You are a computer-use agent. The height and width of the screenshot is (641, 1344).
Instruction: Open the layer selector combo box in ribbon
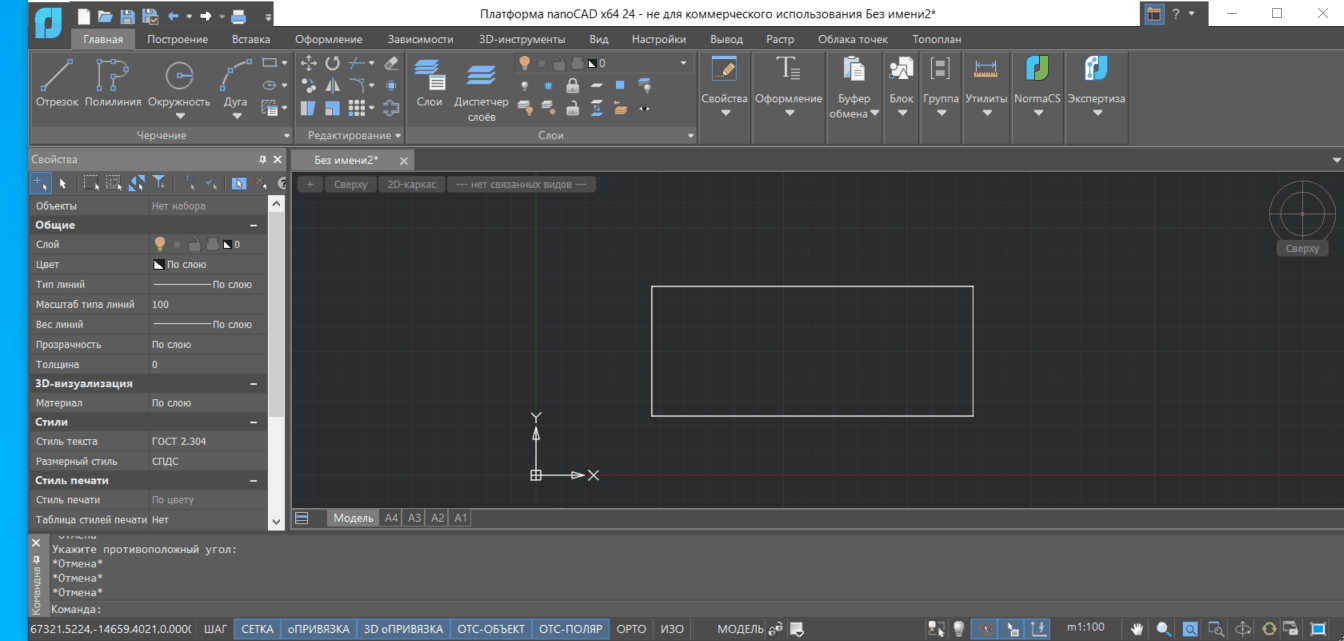(604, 63)
